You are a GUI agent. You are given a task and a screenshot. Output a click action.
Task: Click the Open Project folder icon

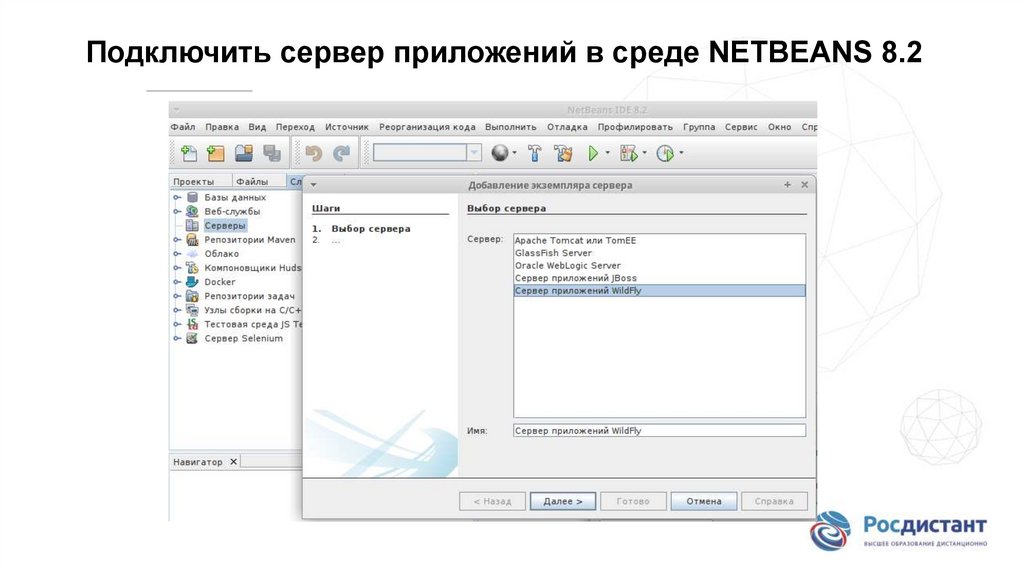[x=244, y=153]
